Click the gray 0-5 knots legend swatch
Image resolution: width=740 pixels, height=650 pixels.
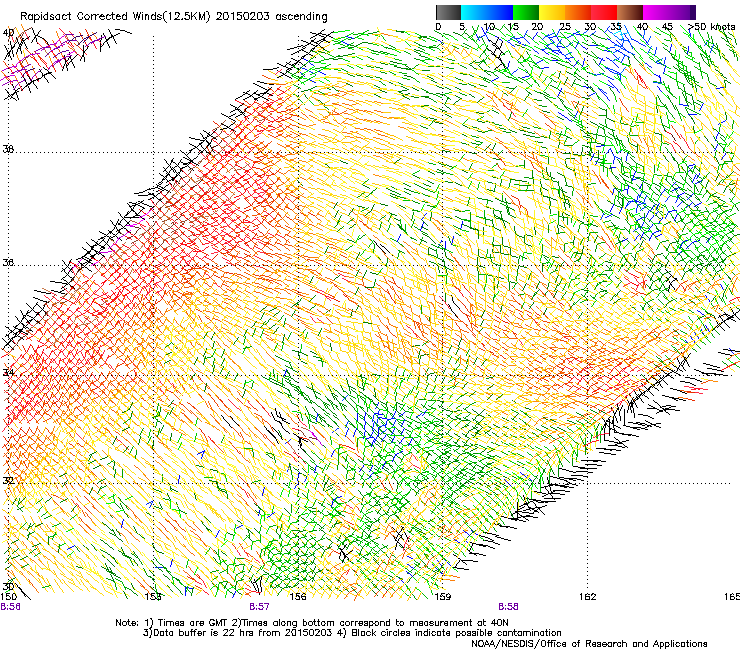(x=448, y=12)
